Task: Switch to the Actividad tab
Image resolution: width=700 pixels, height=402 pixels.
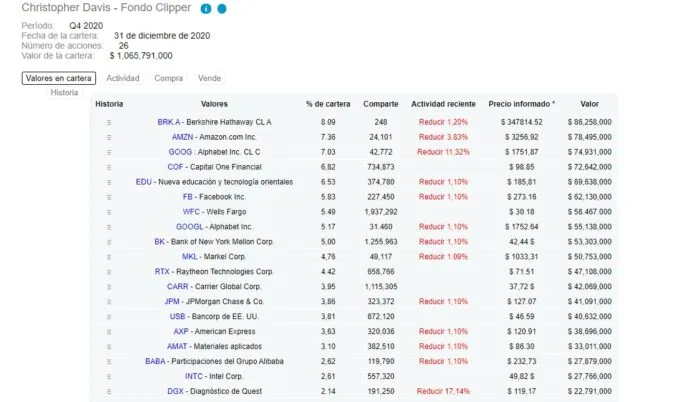Action: point(123,78)
